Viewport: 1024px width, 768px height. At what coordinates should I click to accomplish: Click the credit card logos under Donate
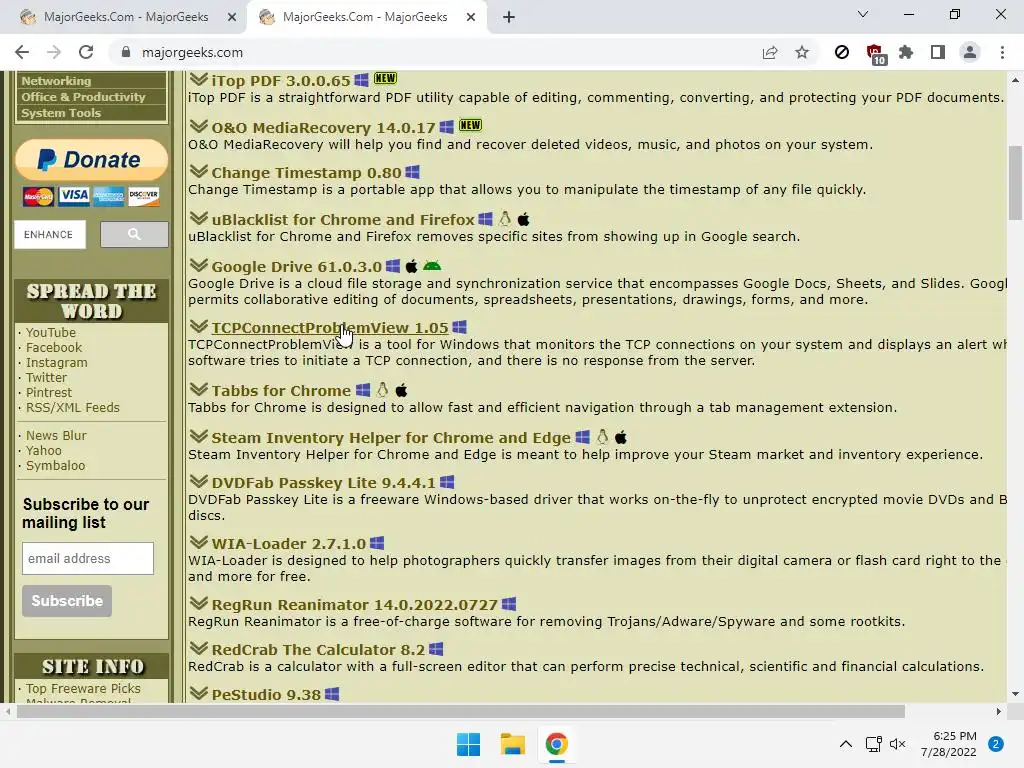pyautogui.click(x=91, y=196)
